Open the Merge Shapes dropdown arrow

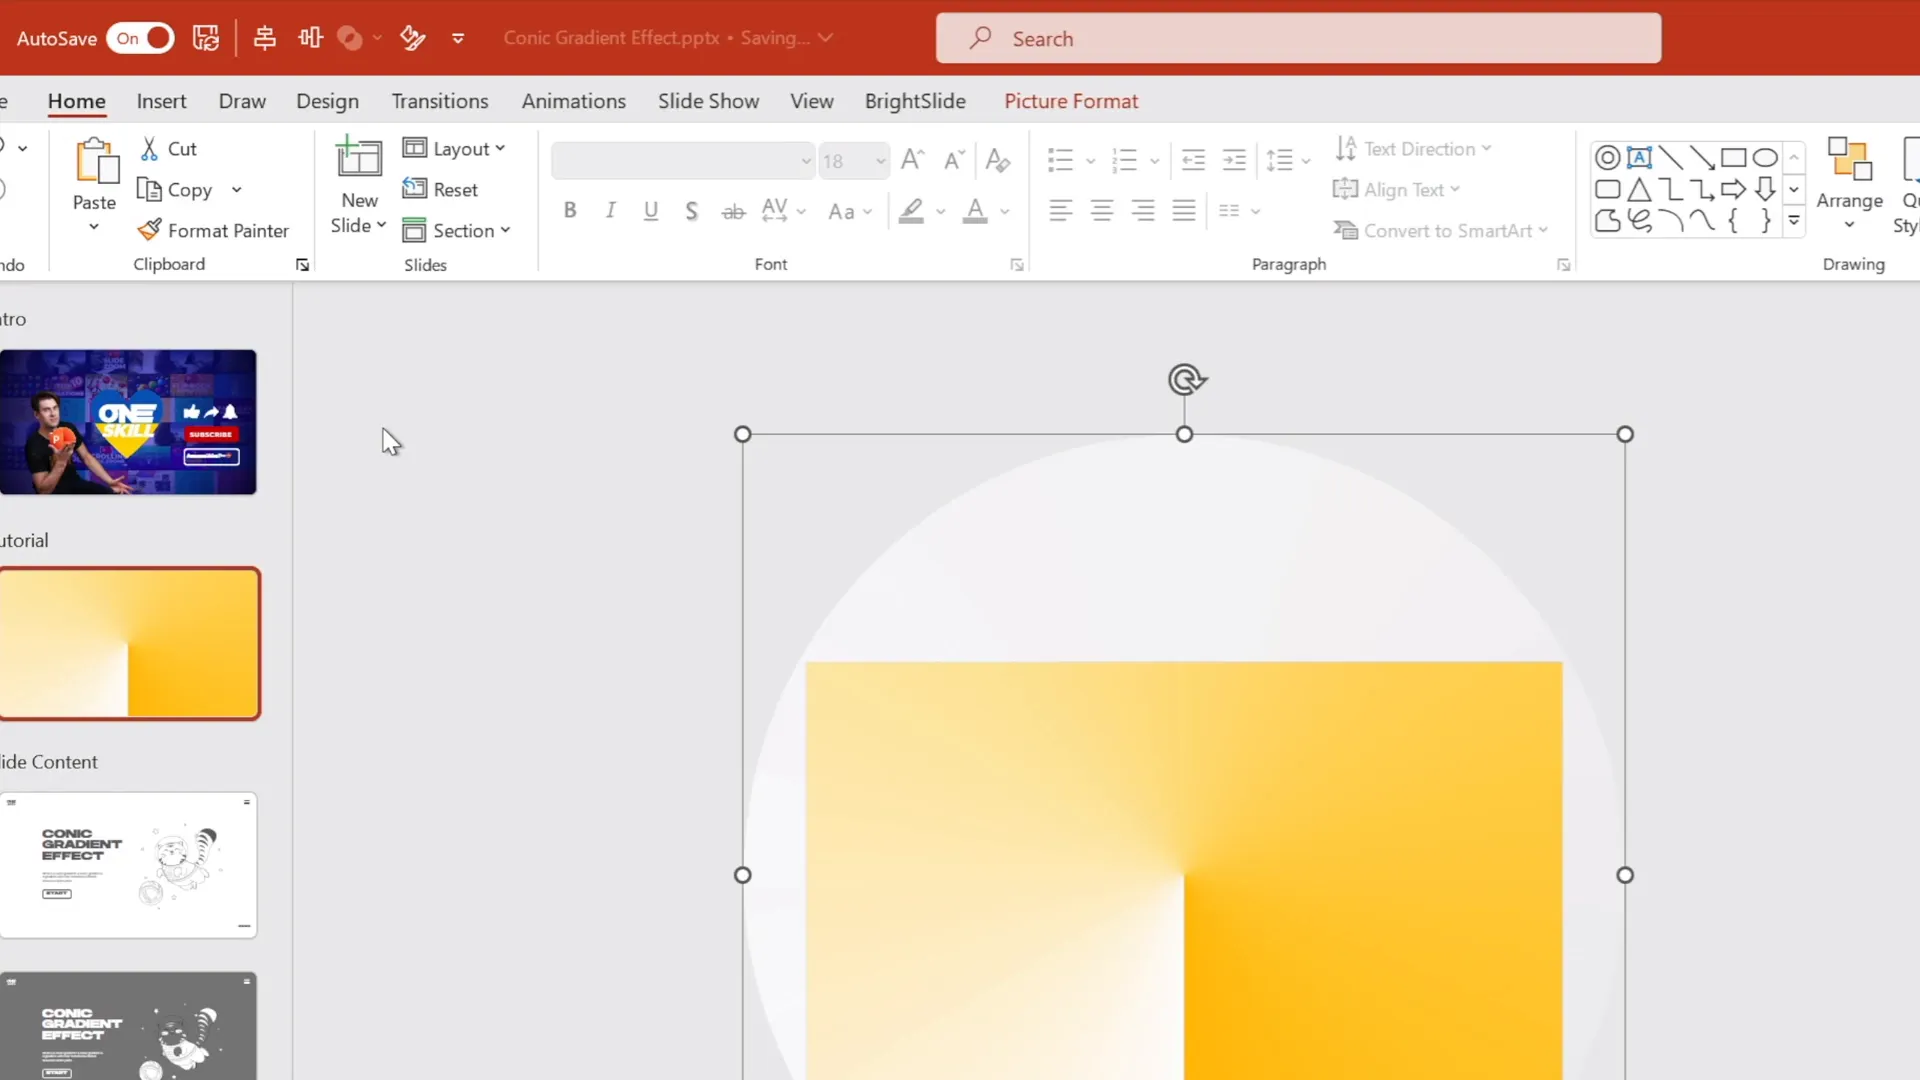coord(377,38)
